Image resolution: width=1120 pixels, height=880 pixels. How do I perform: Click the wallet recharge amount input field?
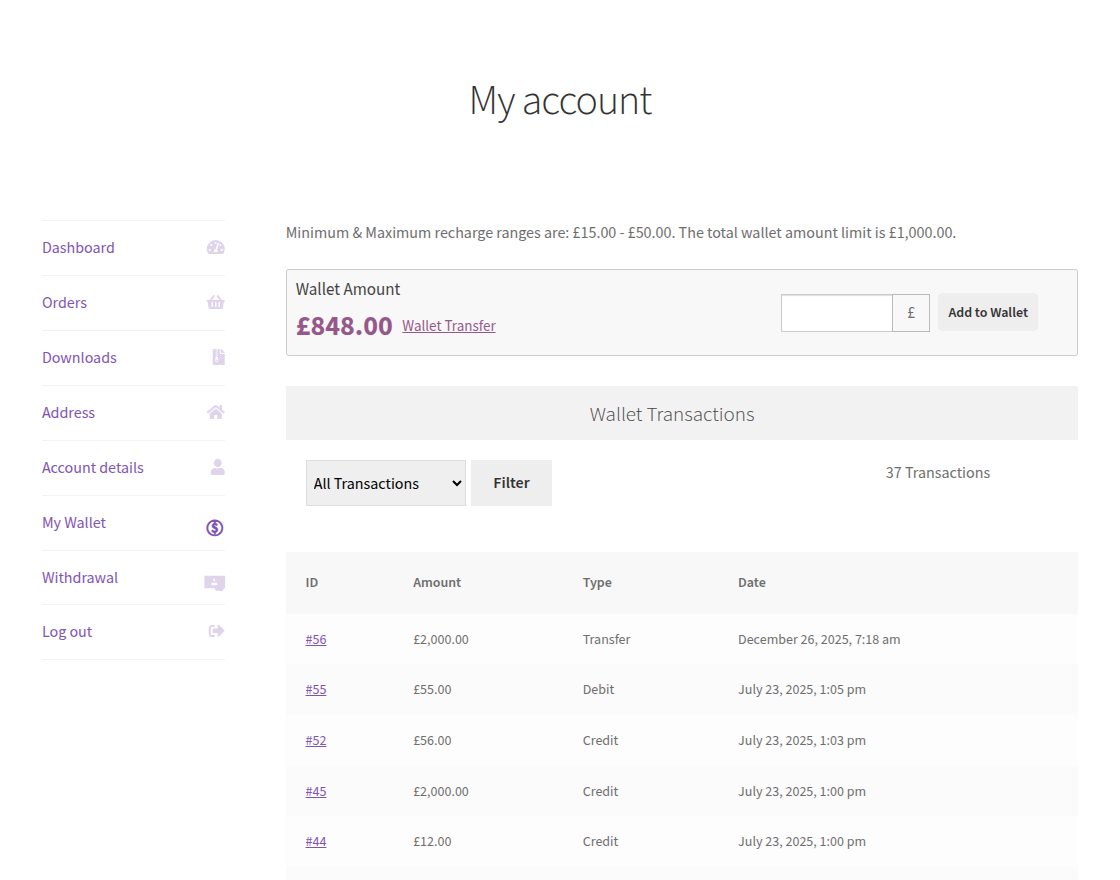tap(836, 312)
